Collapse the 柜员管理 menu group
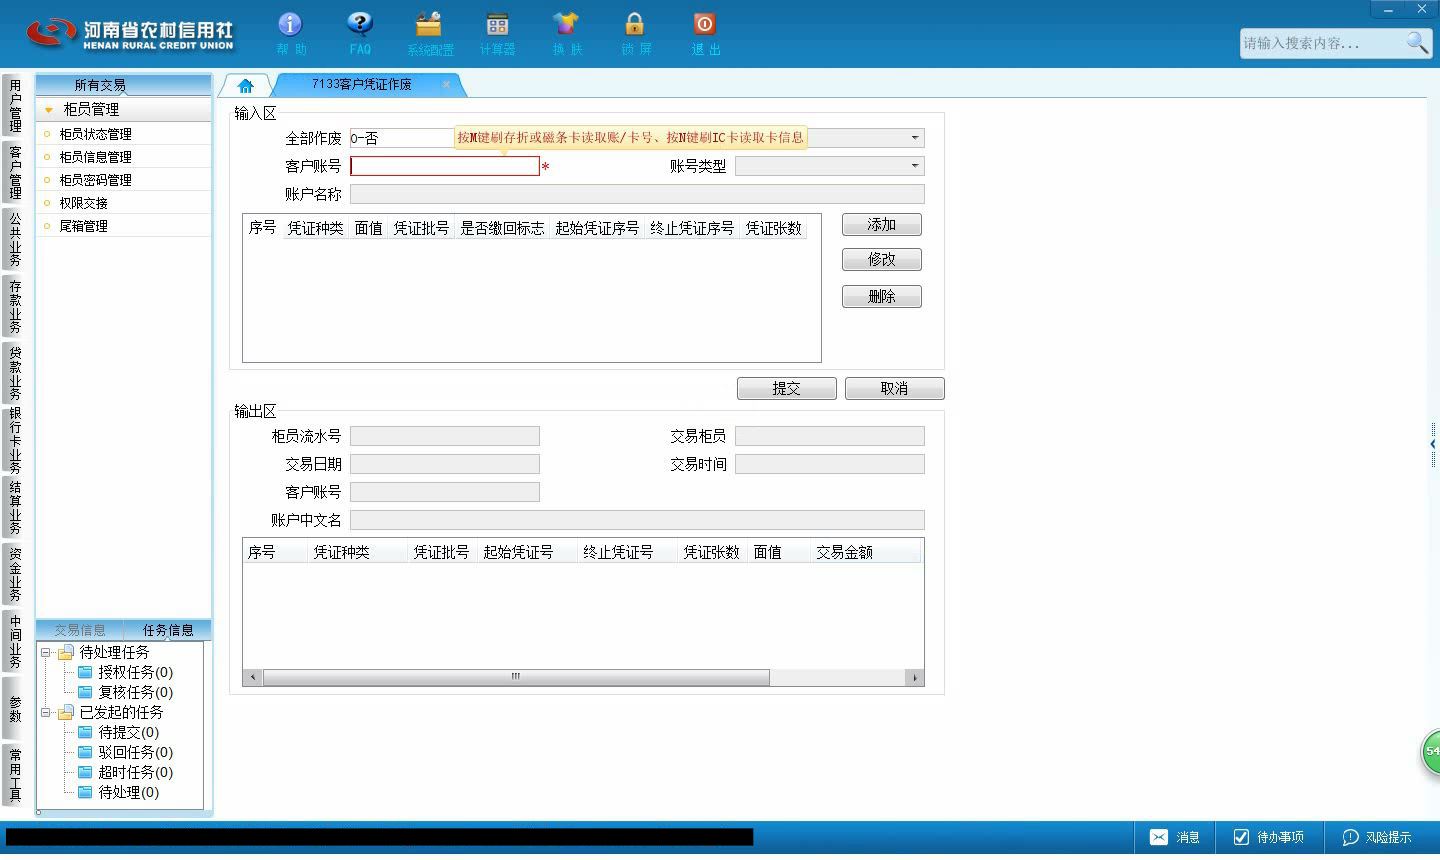The image size is (1440, 860). tap(48, 110)
